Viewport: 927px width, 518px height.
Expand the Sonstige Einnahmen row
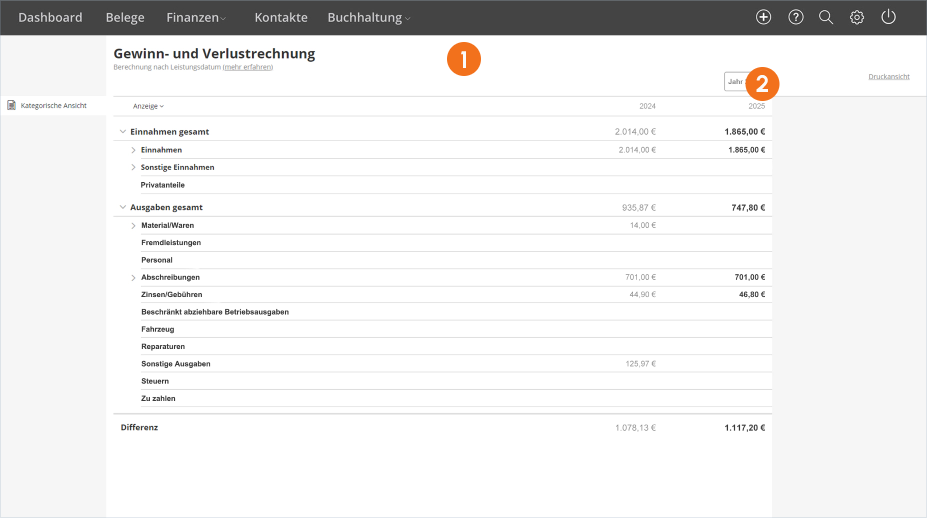point(134,167)
